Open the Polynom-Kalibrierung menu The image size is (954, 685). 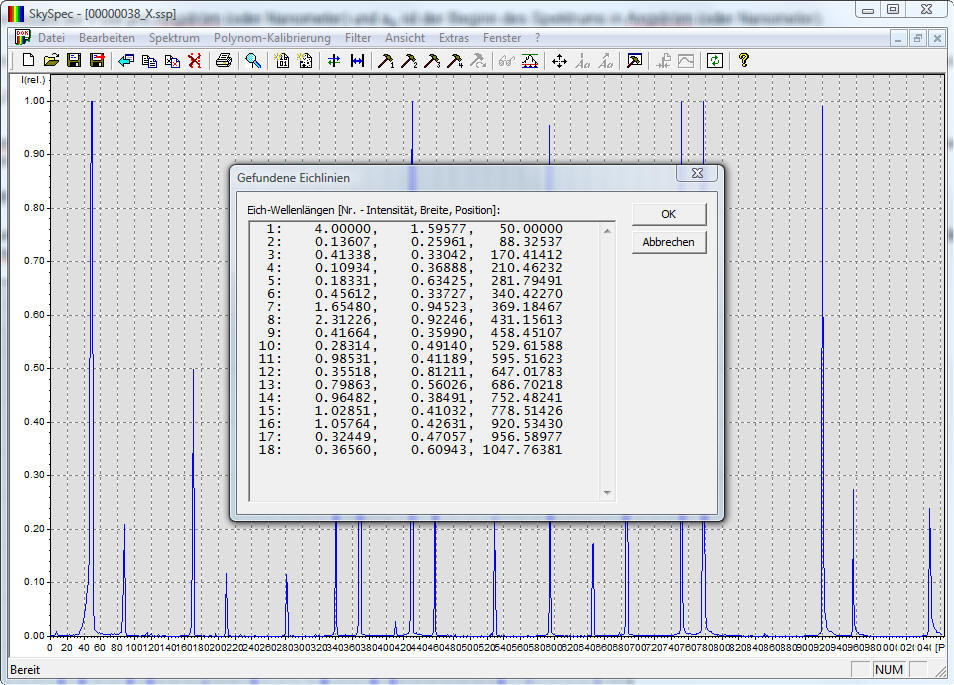(272, 38)
